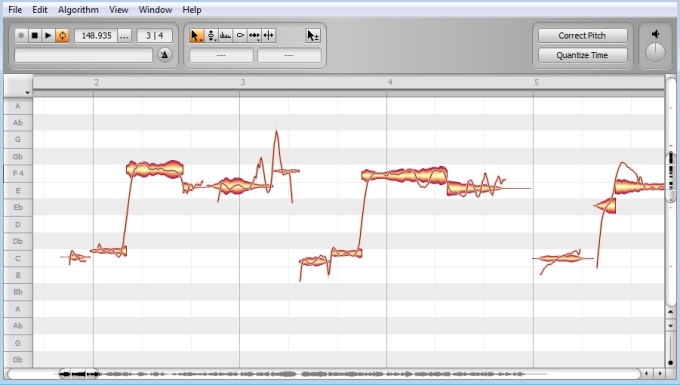Click the 'Bb' pitch ruler label
Image resolution: width=680 pixels, height=385 pixels.
click(18, 292)
